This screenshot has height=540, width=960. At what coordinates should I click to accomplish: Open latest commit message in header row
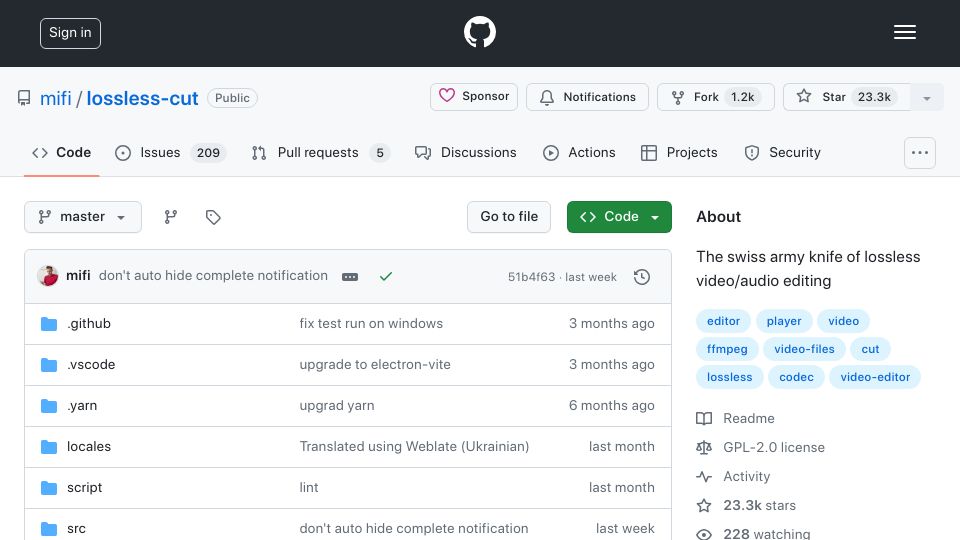(213, 276)
